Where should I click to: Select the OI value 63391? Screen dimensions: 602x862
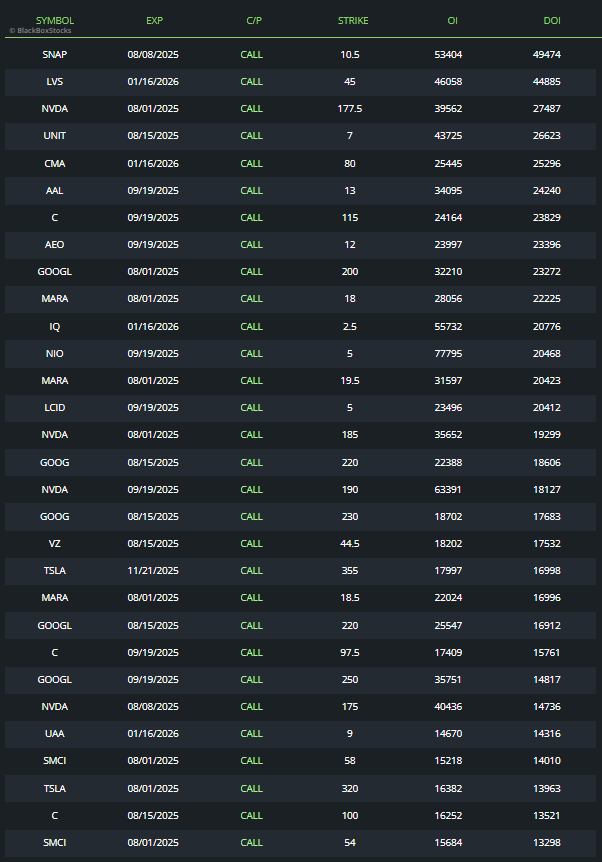(448, 489)
